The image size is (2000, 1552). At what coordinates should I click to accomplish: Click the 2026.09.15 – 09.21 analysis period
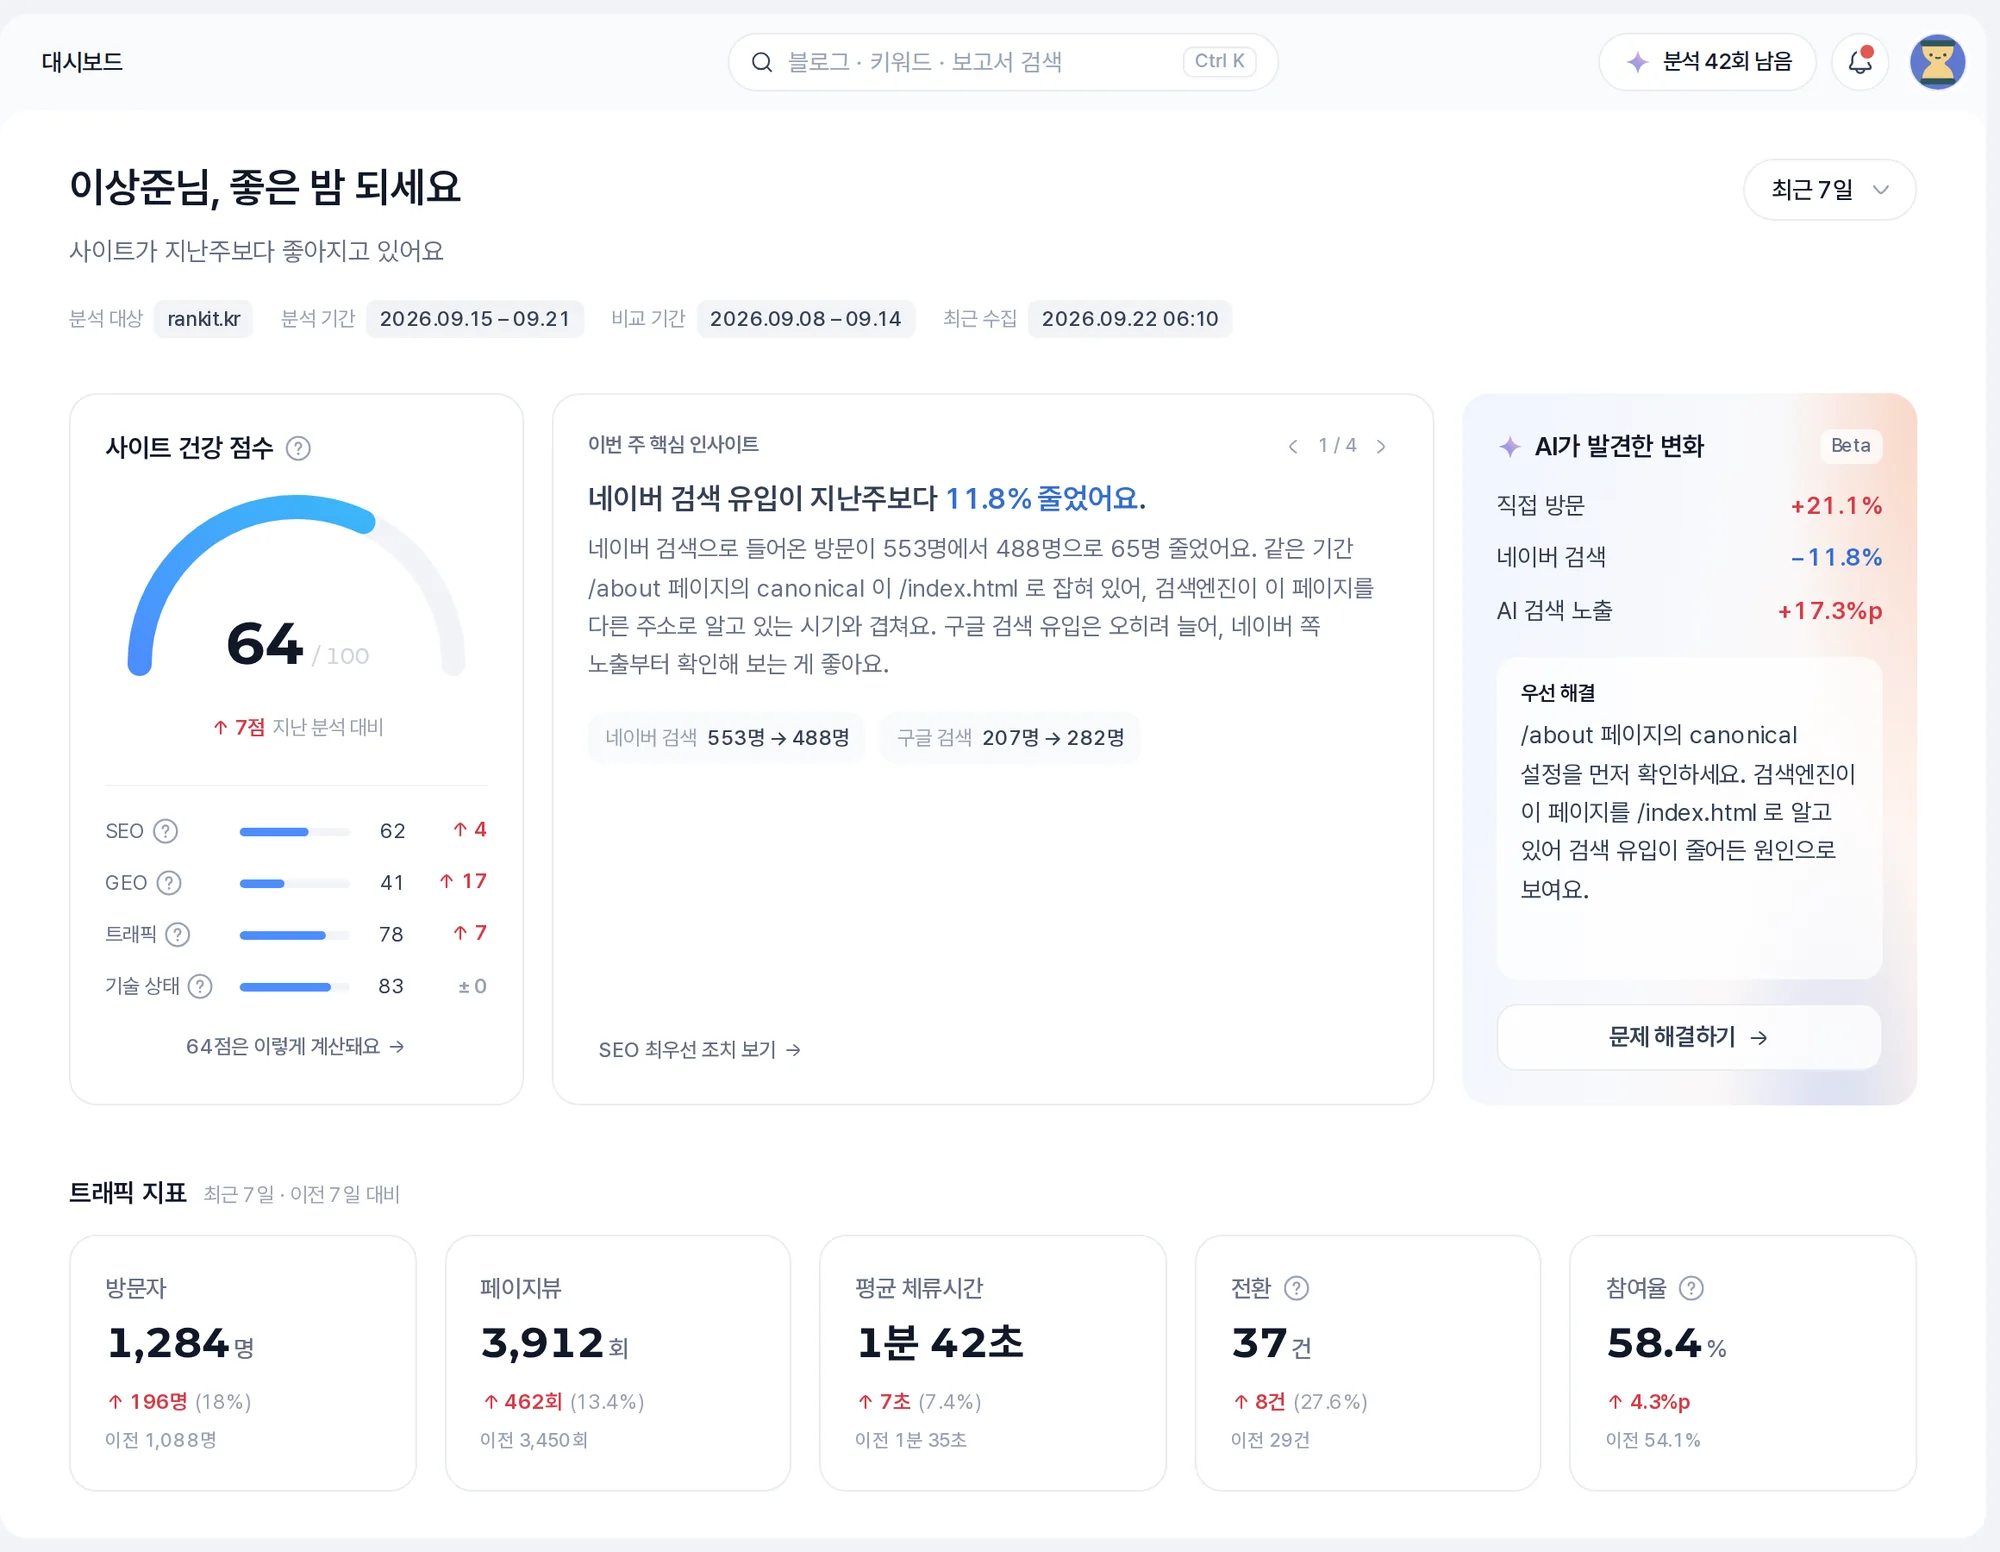(475, 319)
